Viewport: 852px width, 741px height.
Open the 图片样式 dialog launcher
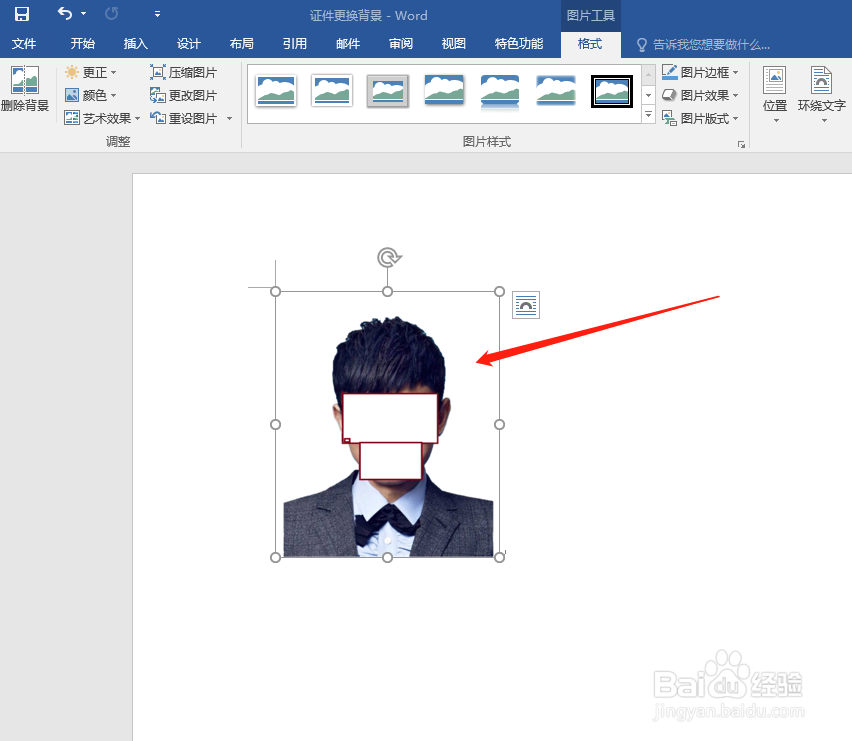coord(741,144)
